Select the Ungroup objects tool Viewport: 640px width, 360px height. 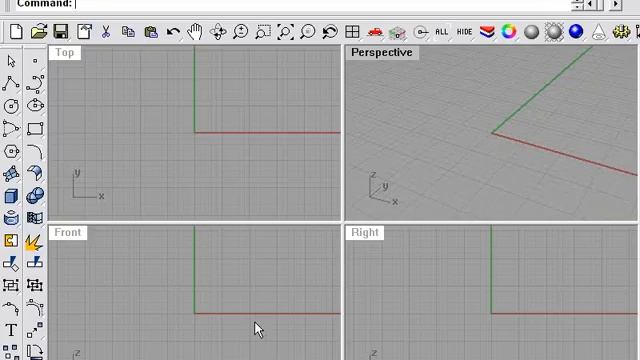35,285
